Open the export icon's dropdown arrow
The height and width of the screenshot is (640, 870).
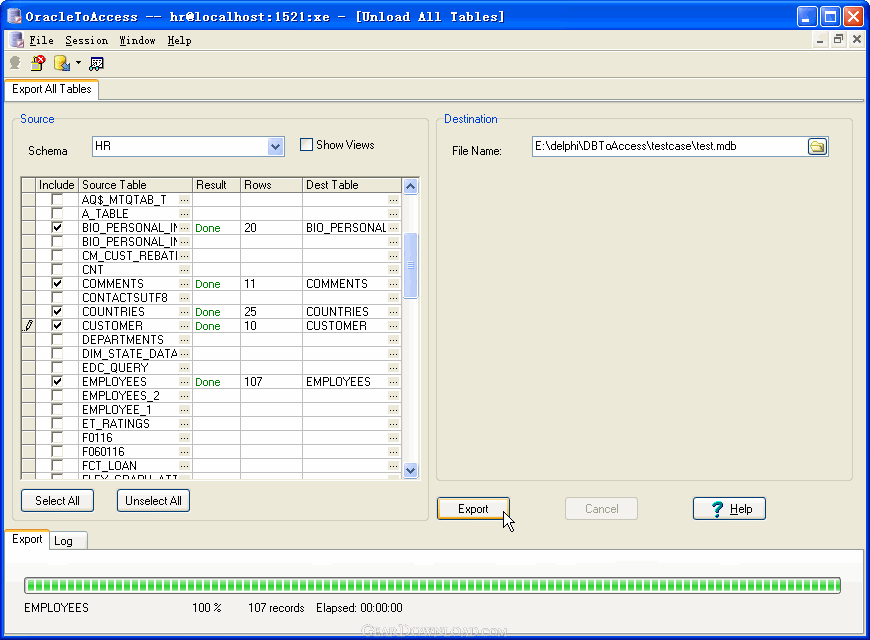78,63
